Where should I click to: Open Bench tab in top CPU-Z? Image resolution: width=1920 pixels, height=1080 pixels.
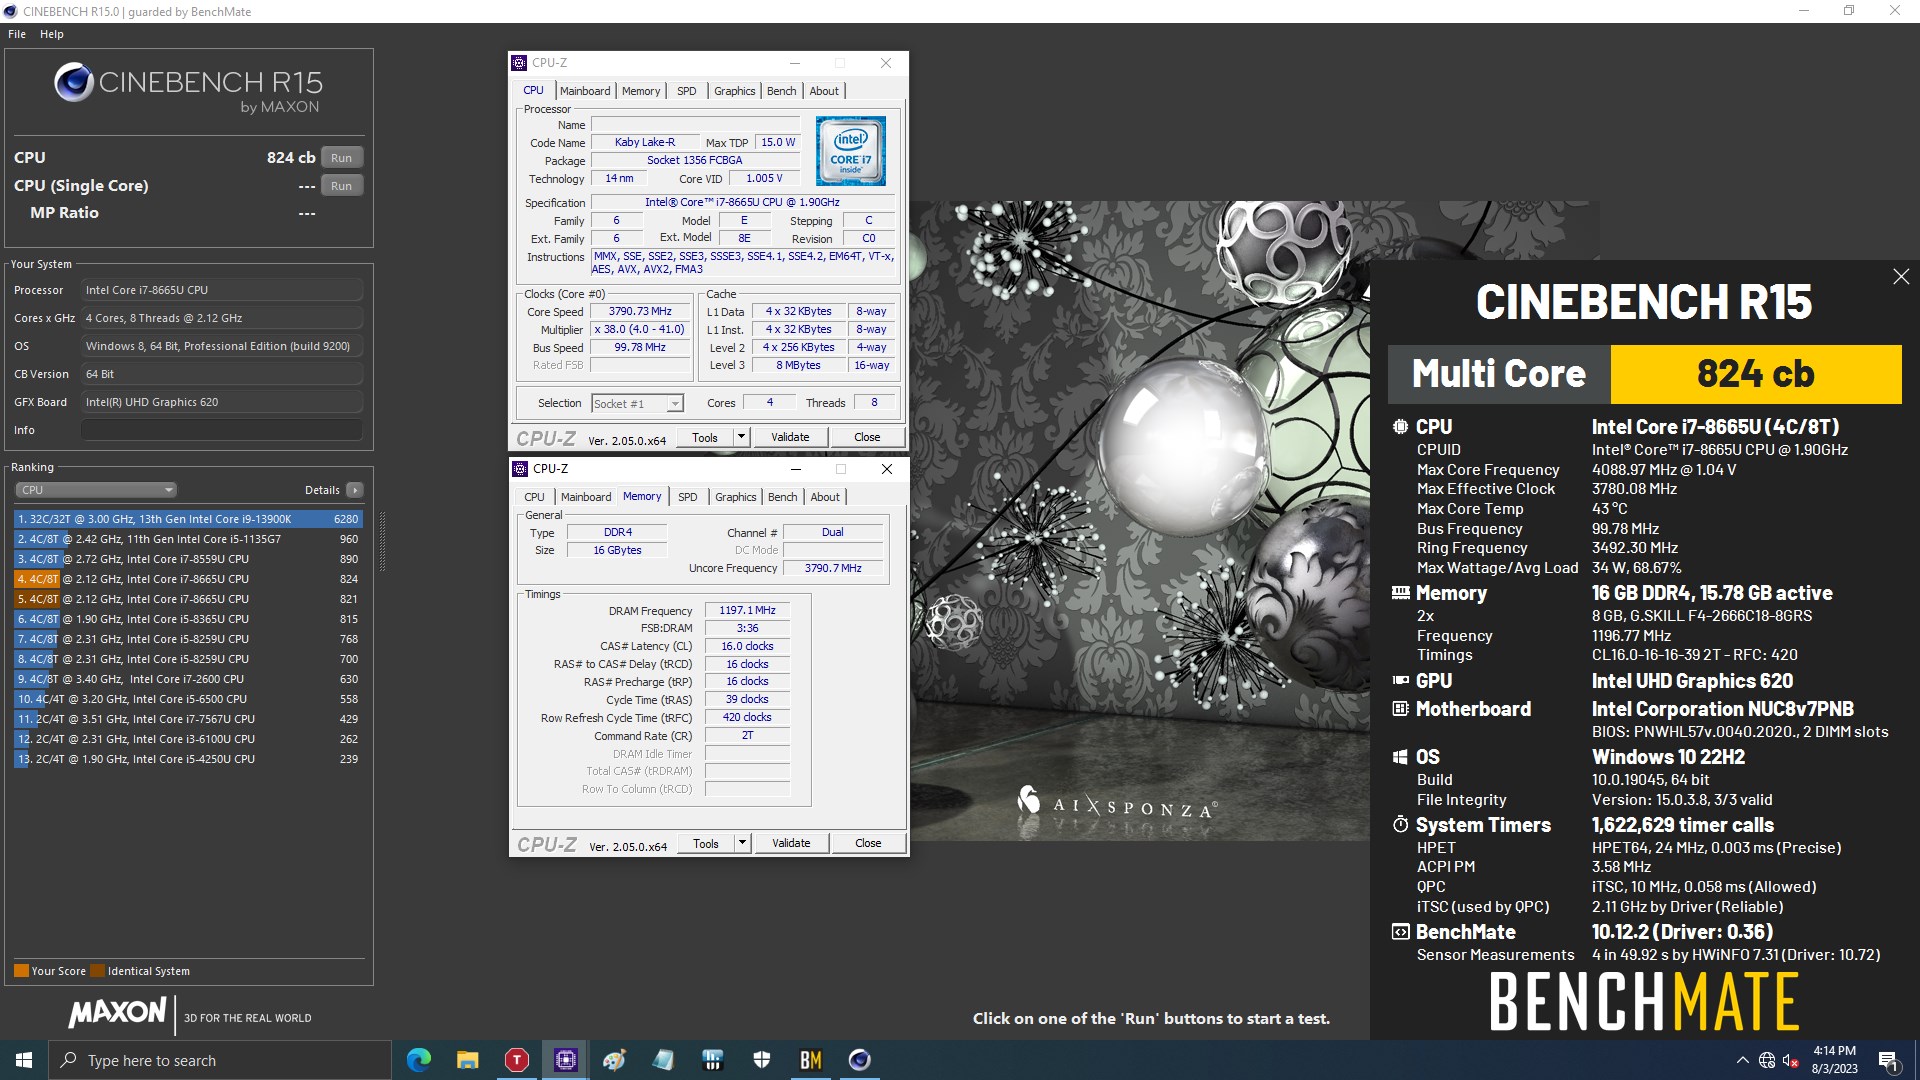[x=782, y=91]
